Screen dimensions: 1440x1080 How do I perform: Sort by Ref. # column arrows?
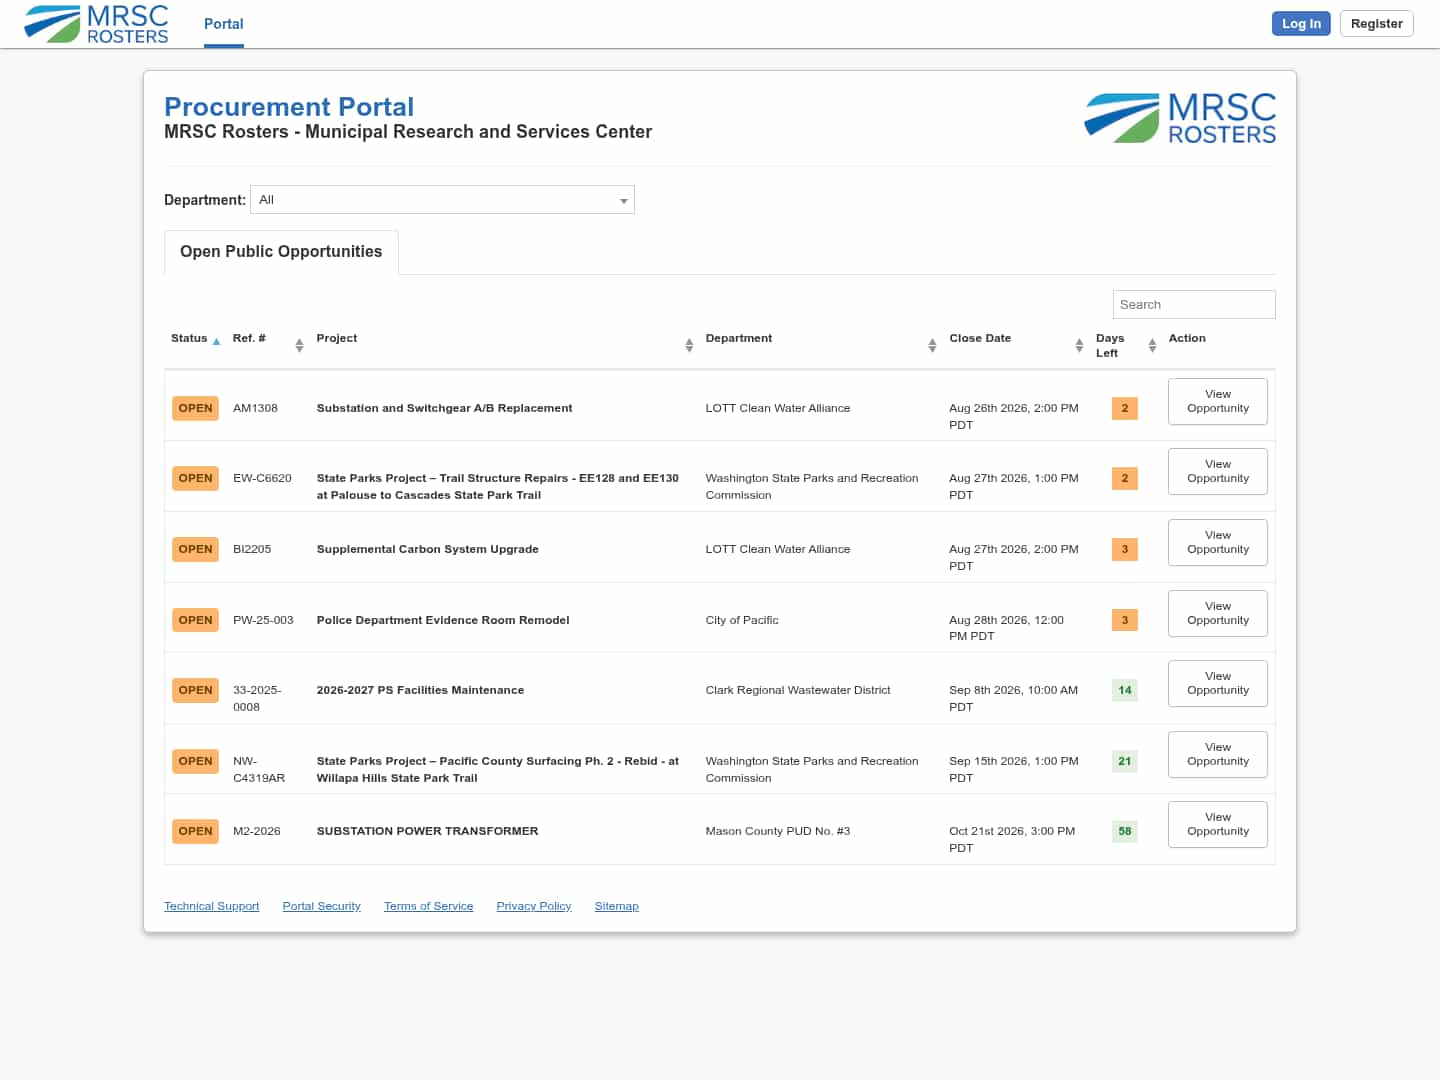pos(299,345)
